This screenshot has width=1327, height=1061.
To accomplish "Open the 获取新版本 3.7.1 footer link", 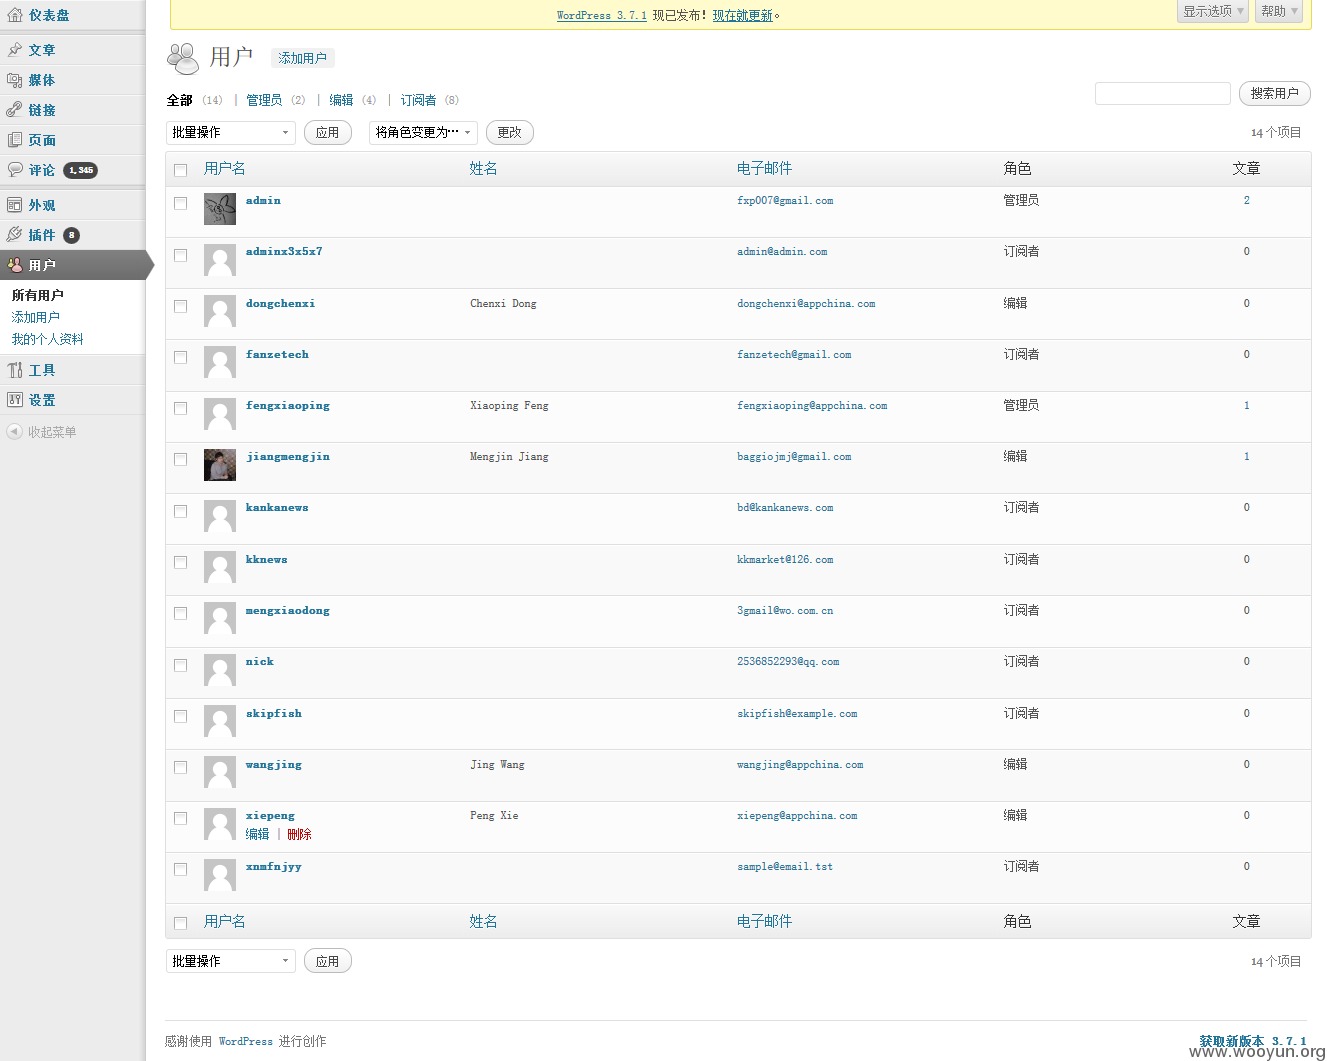I will coord(1253,1041).
